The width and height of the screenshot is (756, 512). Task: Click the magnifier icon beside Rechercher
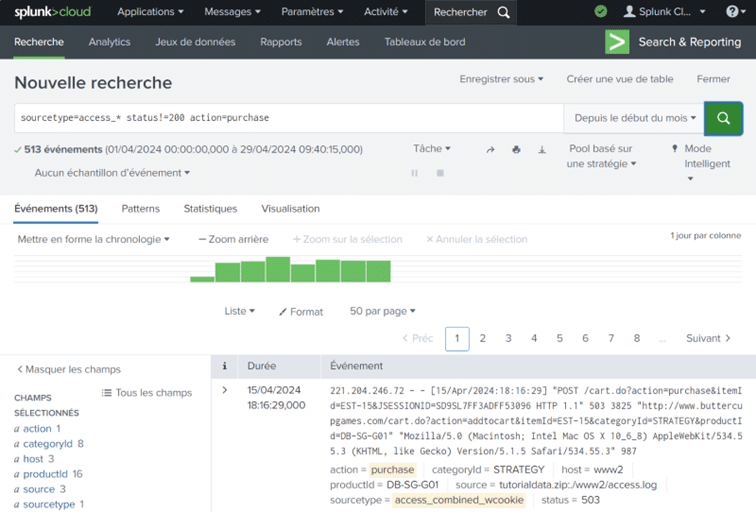pyautogui.click(x=503, y=13)
